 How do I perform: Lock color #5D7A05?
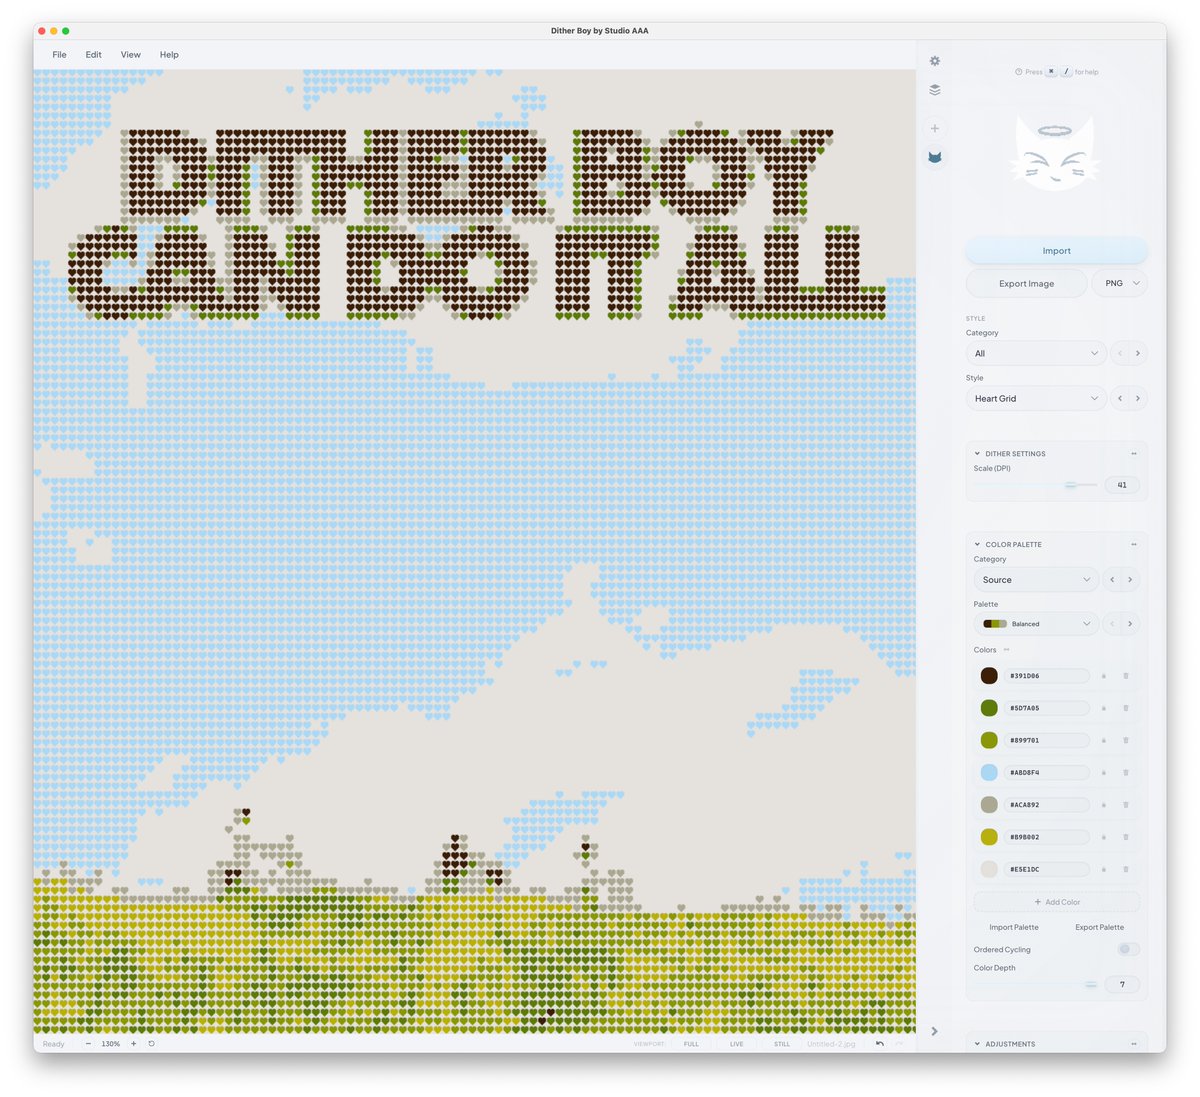pyautogui.click(x=1104, y=708)
